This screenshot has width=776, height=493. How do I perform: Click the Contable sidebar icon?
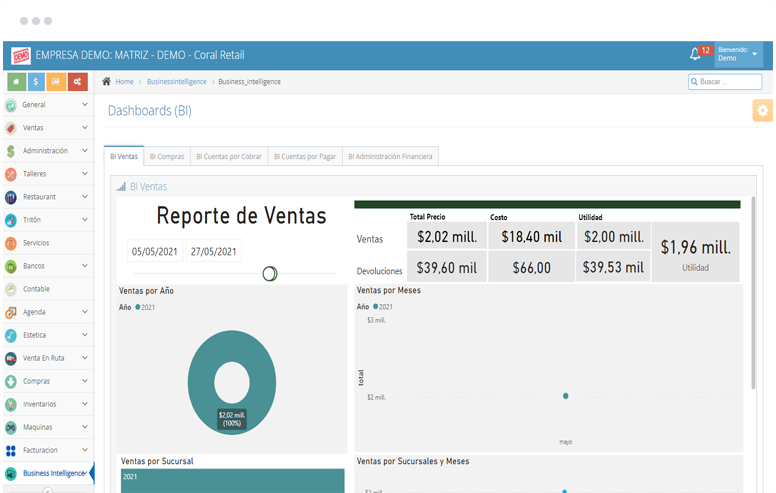pos(11,289)
